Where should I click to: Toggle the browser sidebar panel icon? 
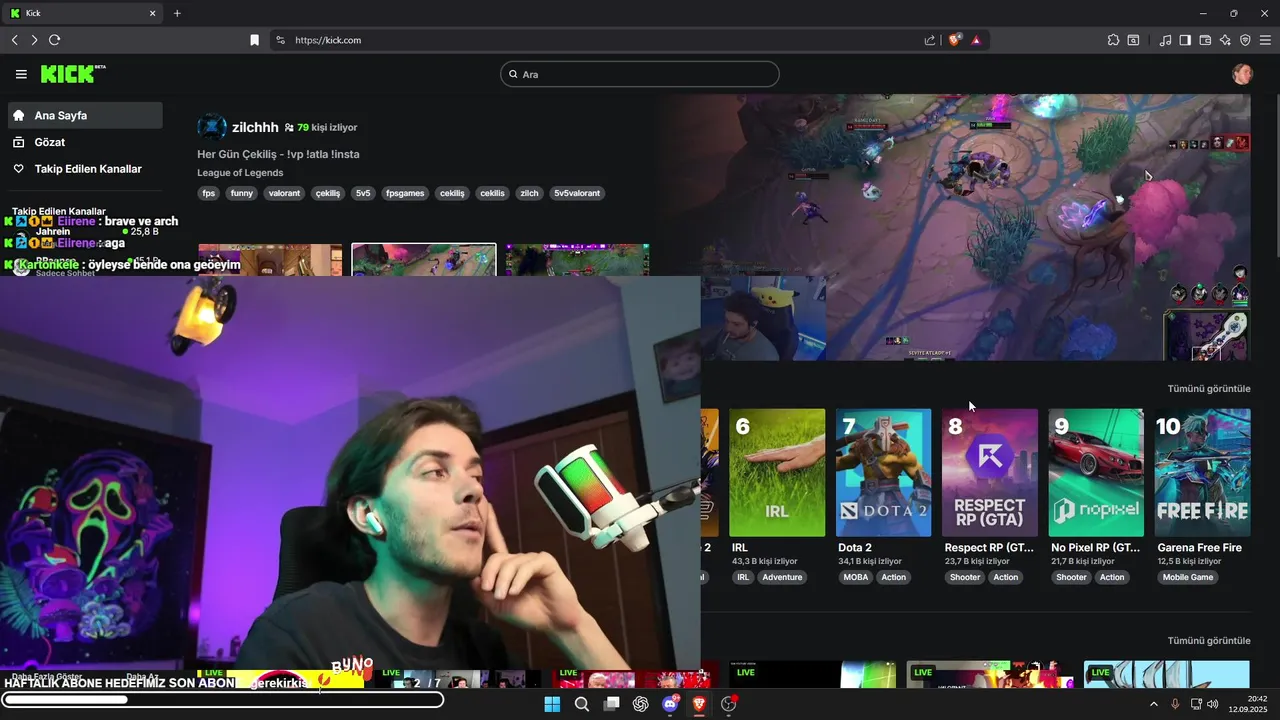pyautogui.click(x=1185, y=40)
